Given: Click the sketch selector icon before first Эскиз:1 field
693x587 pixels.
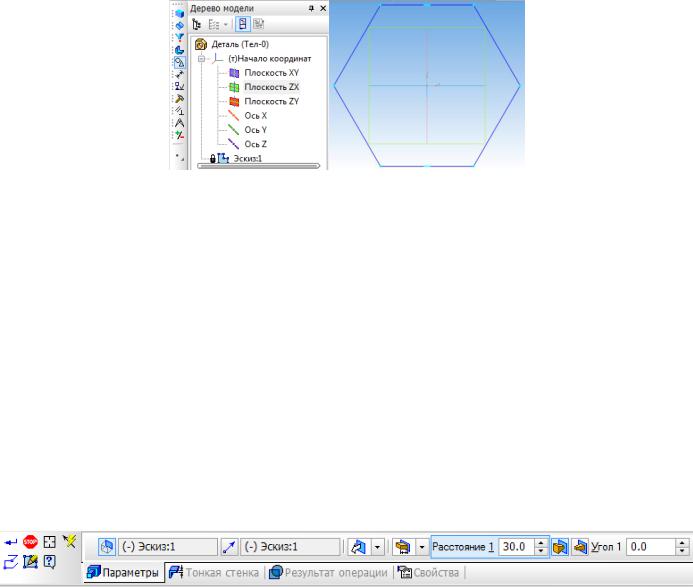Looking at the screenshot, I should pos(107,547).
